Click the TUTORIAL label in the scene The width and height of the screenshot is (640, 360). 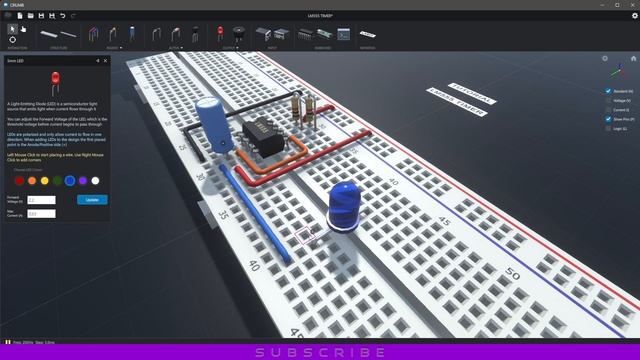[x=472, y=93]
